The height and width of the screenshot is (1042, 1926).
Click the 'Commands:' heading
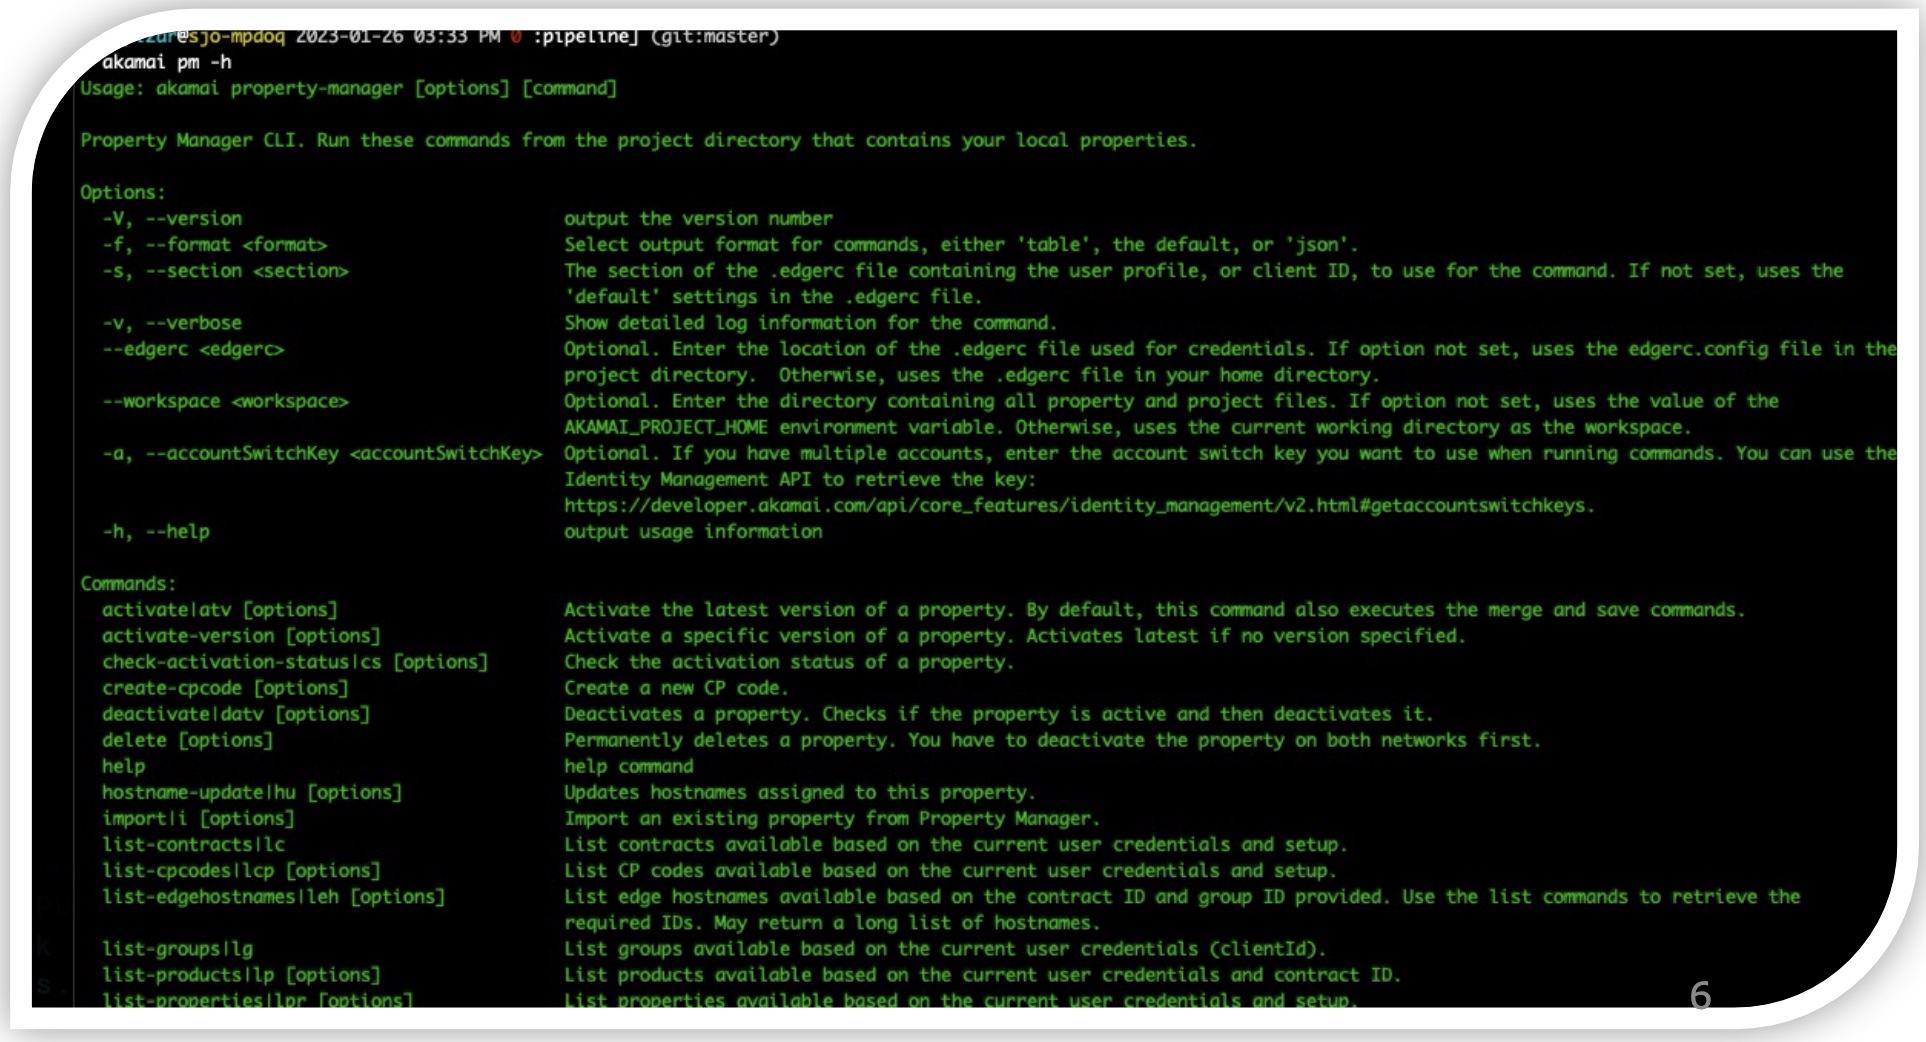point(128,583)
